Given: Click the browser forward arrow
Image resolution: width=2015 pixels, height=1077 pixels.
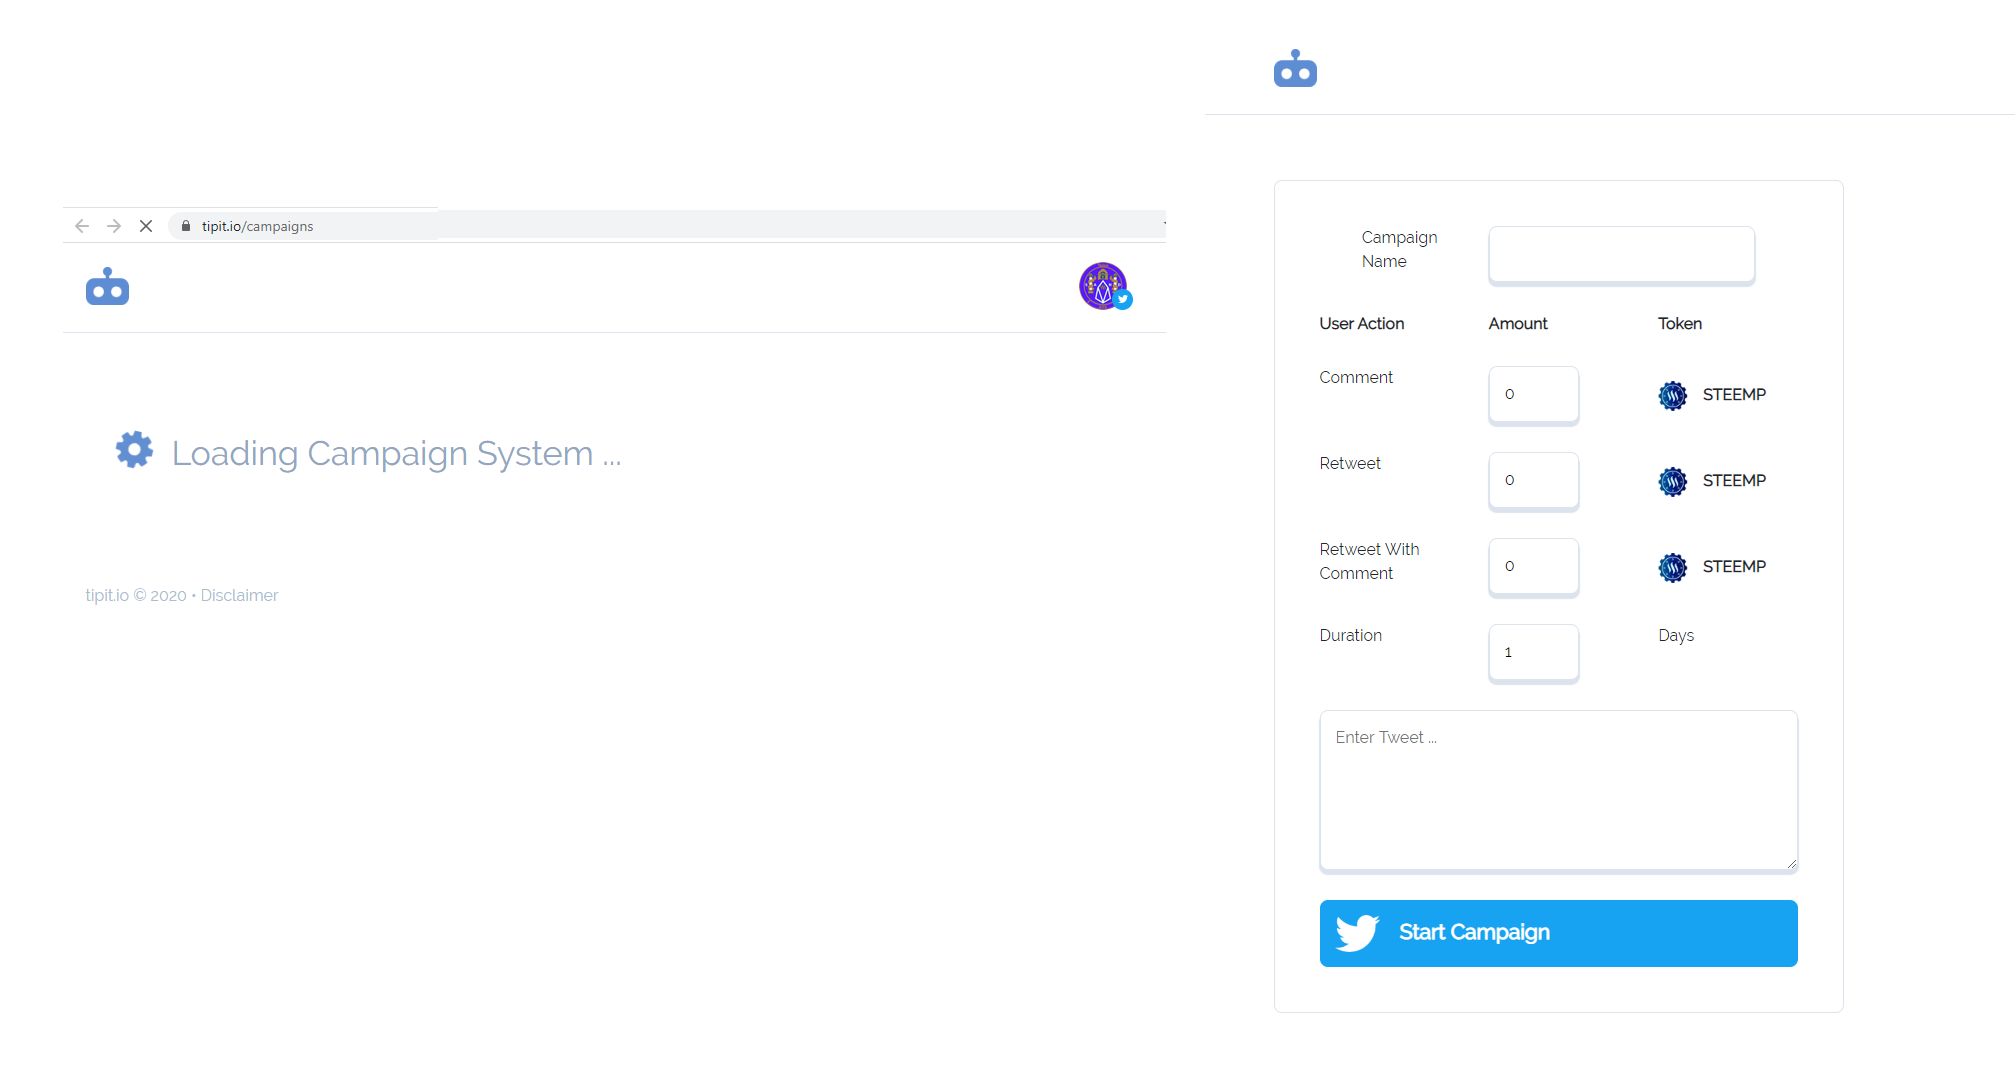Looking at the screenshot, I should (x=114, y=226).
